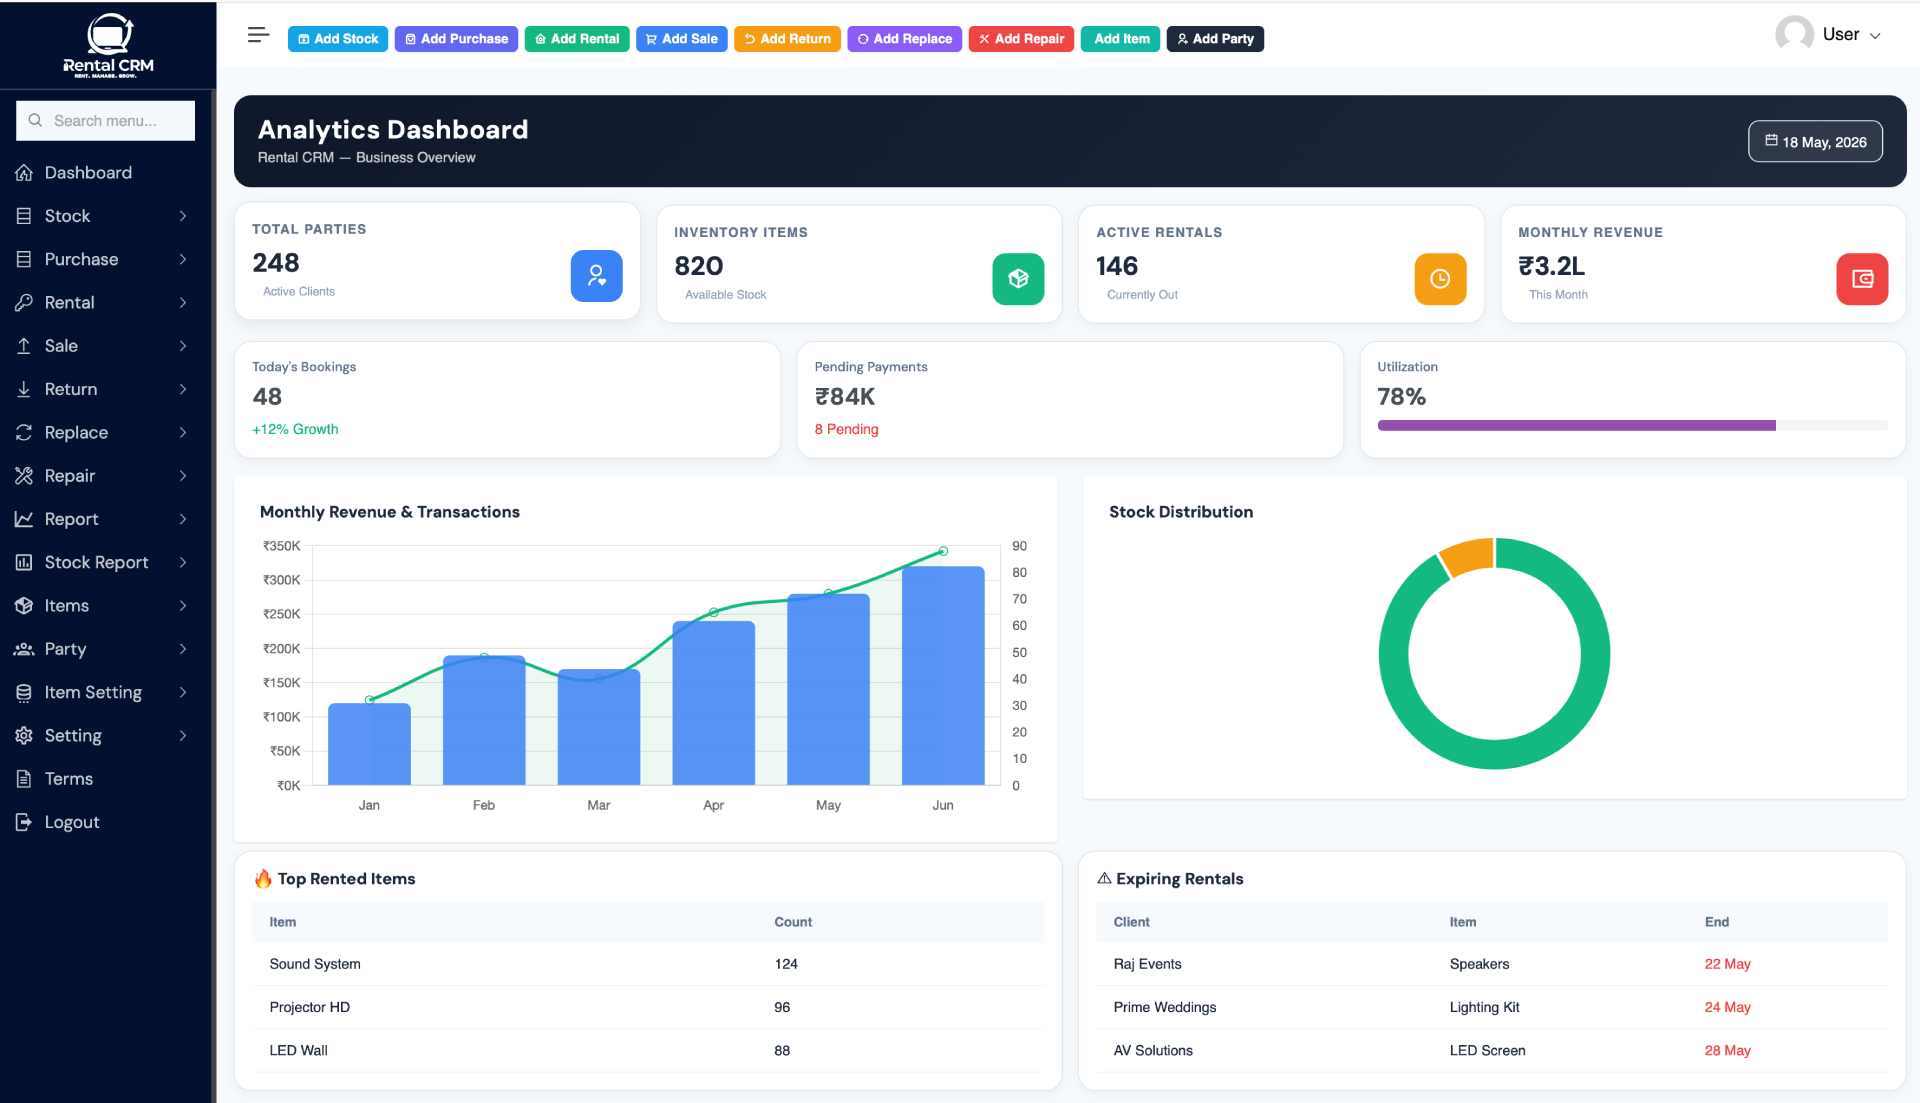Click the Jan bar in revenue chart
The image size is (1920, 1103).
(369, 744)
